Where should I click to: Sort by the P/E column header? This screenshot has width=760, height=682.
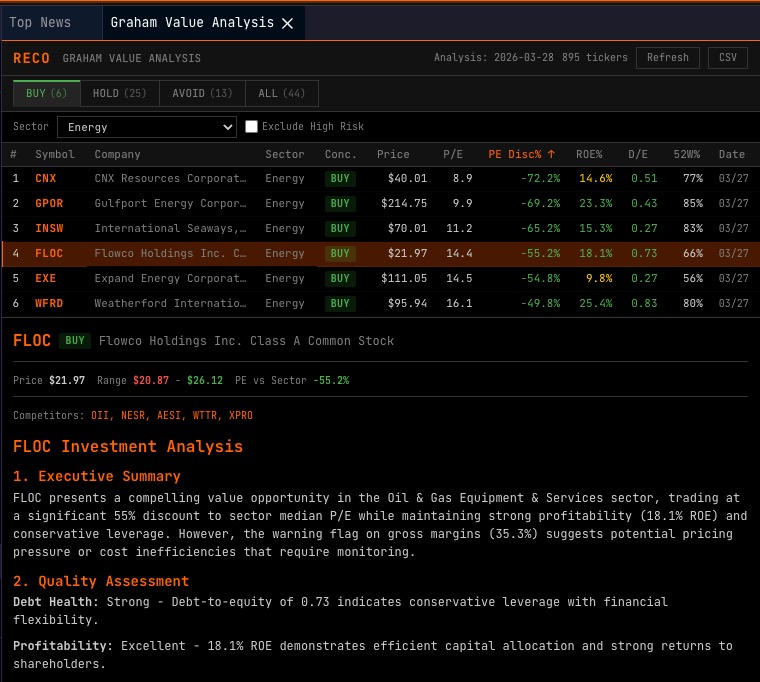coord(453,155)
